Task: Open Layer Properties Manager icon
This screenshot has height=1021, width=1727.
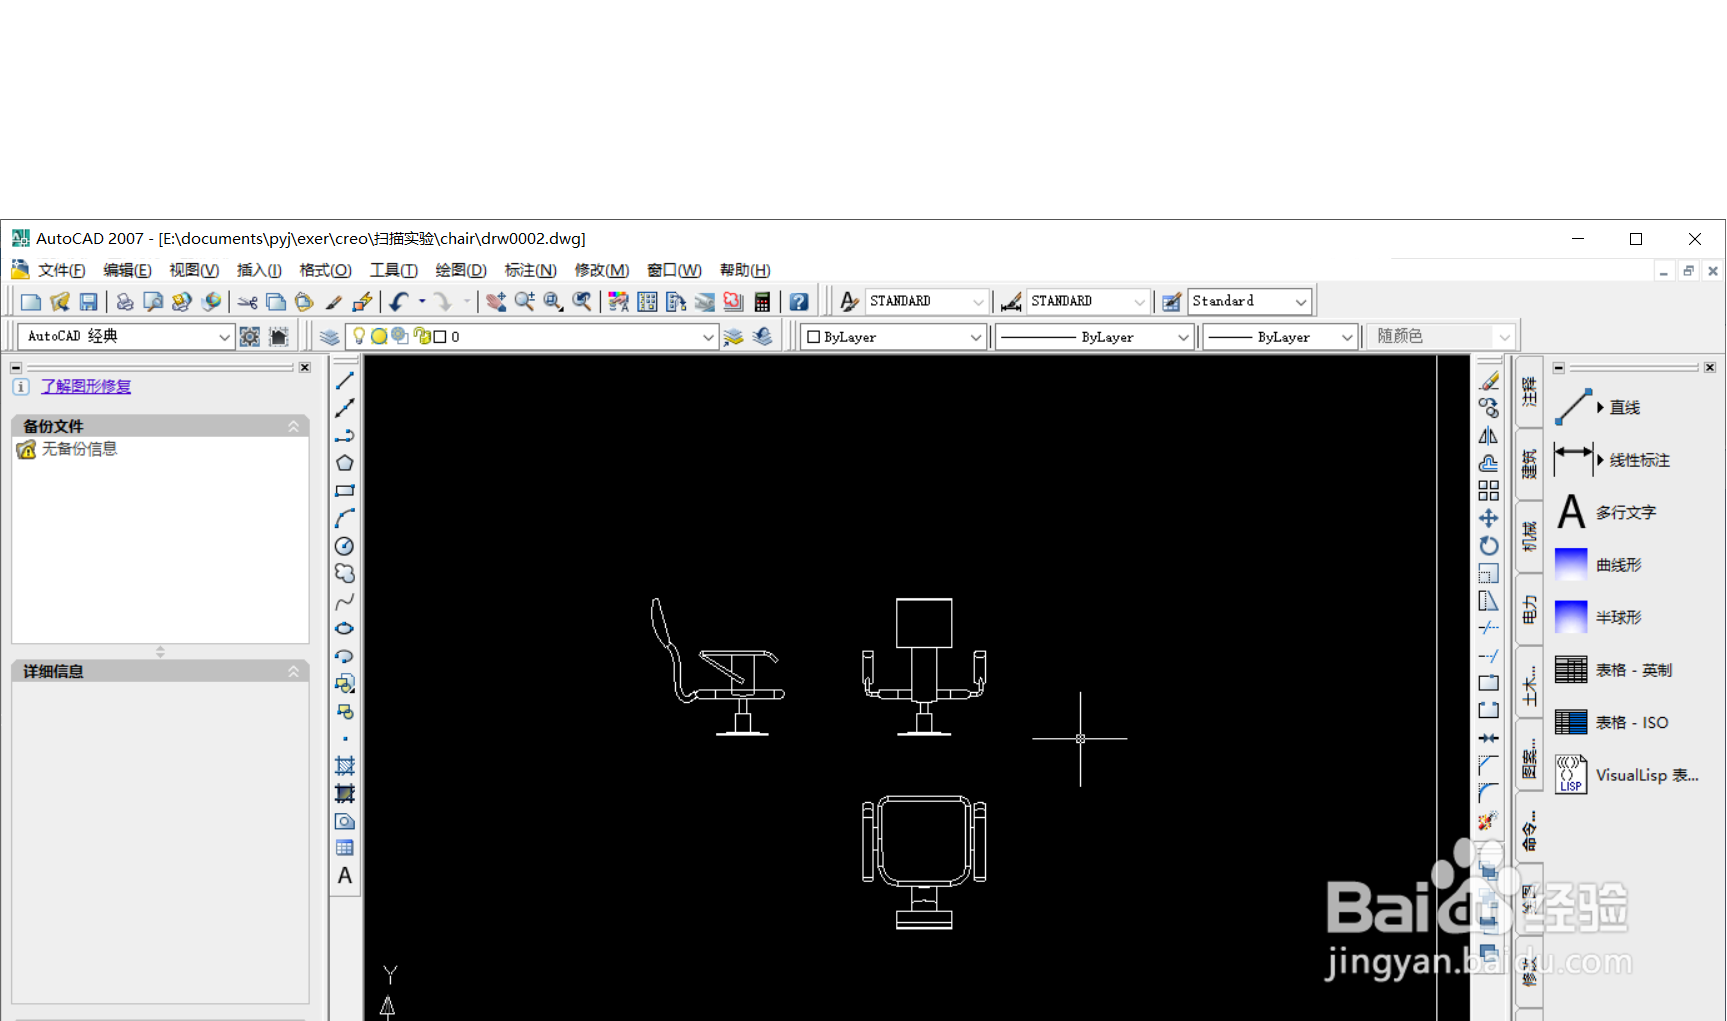Action: click(329, 337)
